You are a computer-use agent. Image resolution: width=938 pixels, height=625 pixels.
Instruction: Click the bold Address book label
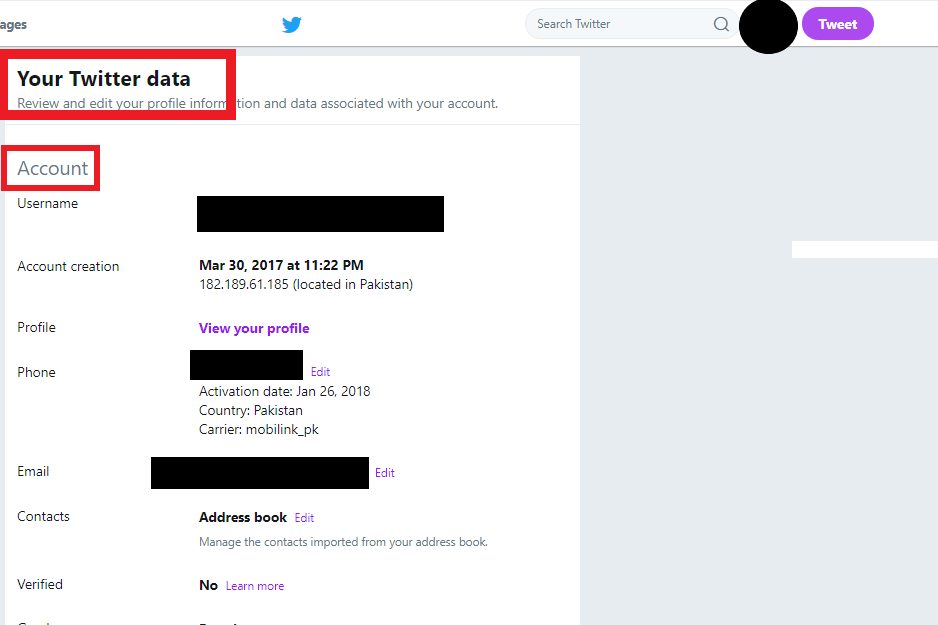click(x=243, y=518)
